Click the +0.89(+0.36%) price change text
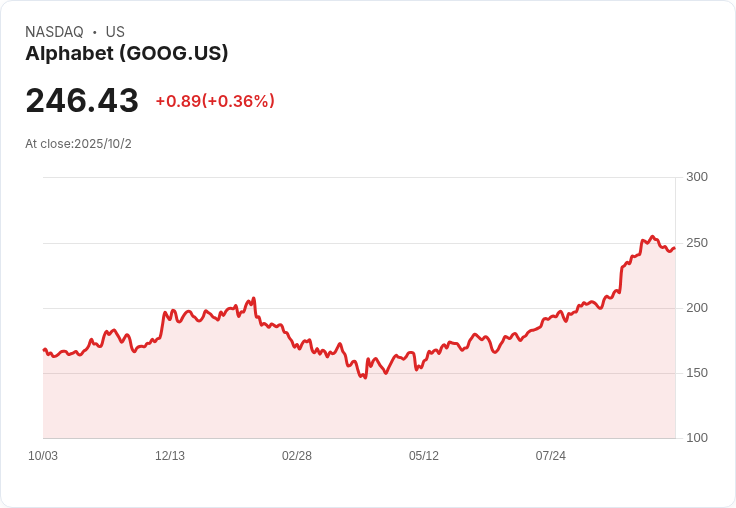This screenshot has width=736, height=508. point(215,101)
